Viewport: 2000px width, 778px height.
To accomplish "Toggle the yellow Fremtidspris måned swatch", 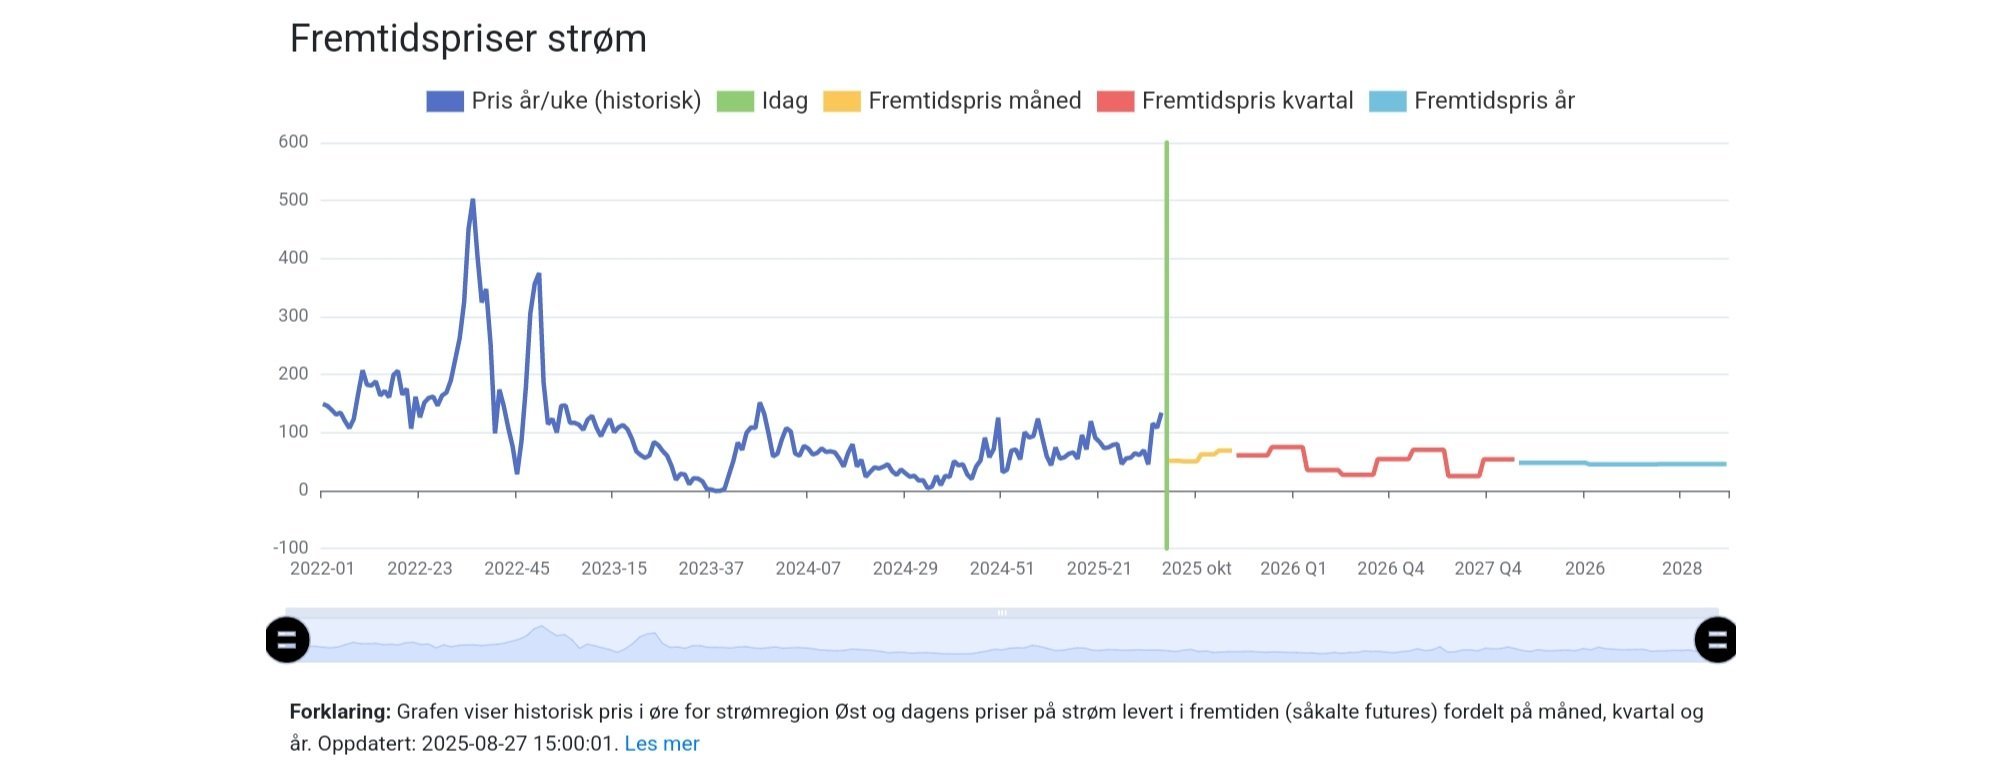I will point(842,101).
